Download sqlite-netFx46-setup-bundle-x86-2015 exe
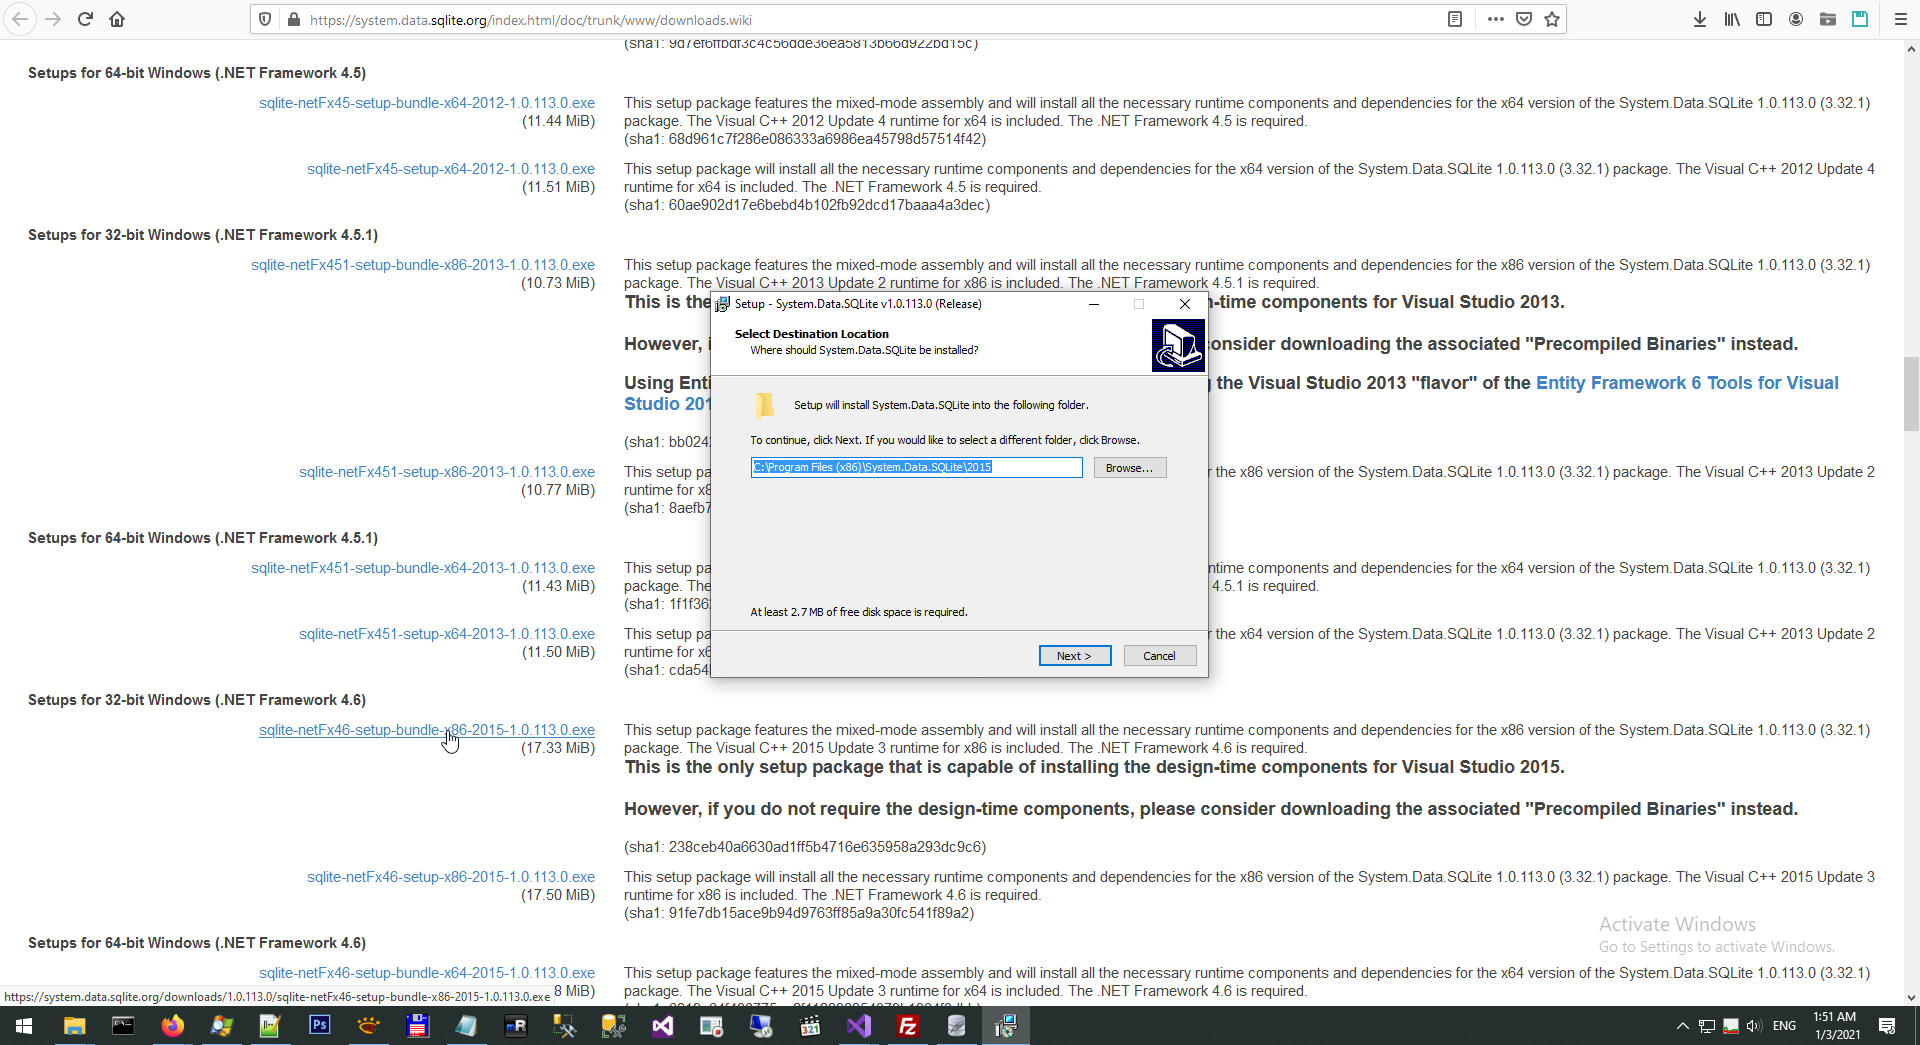The width and height of the screenshot is (1920, 1045). [x=427, y=730]
